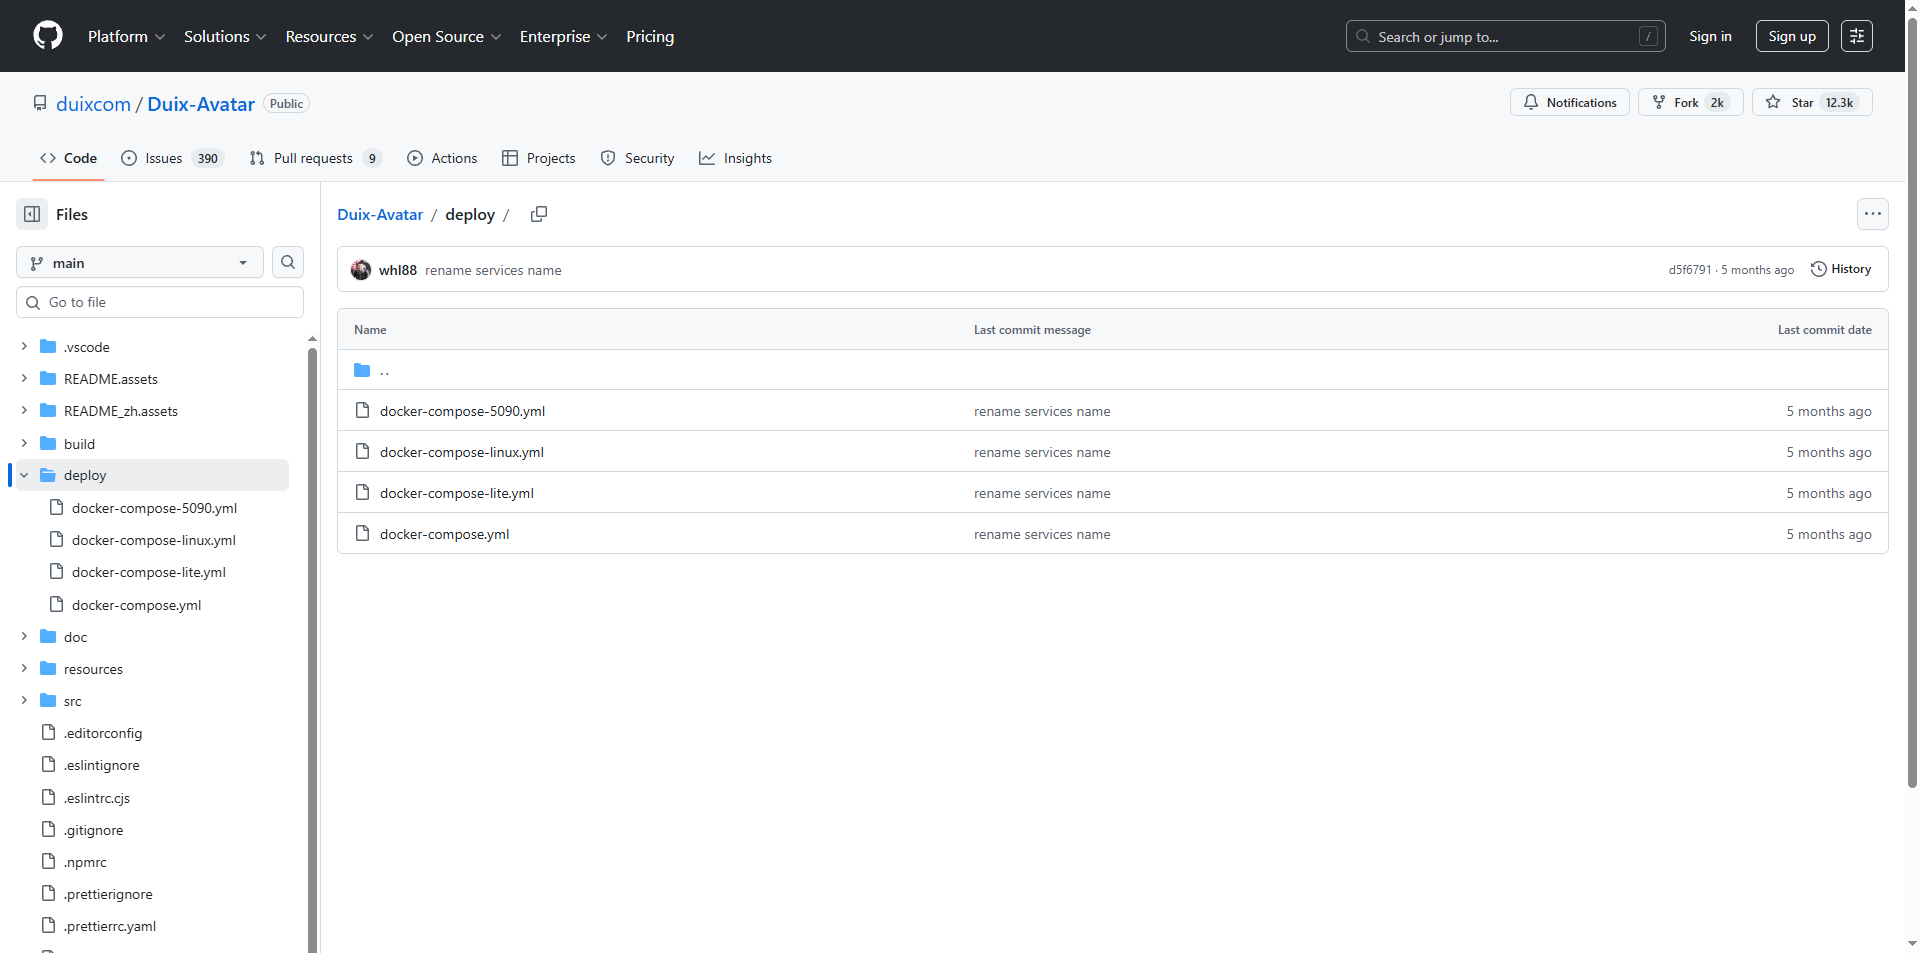Collapse the deploy folder chevron

(x=24, y=475)
